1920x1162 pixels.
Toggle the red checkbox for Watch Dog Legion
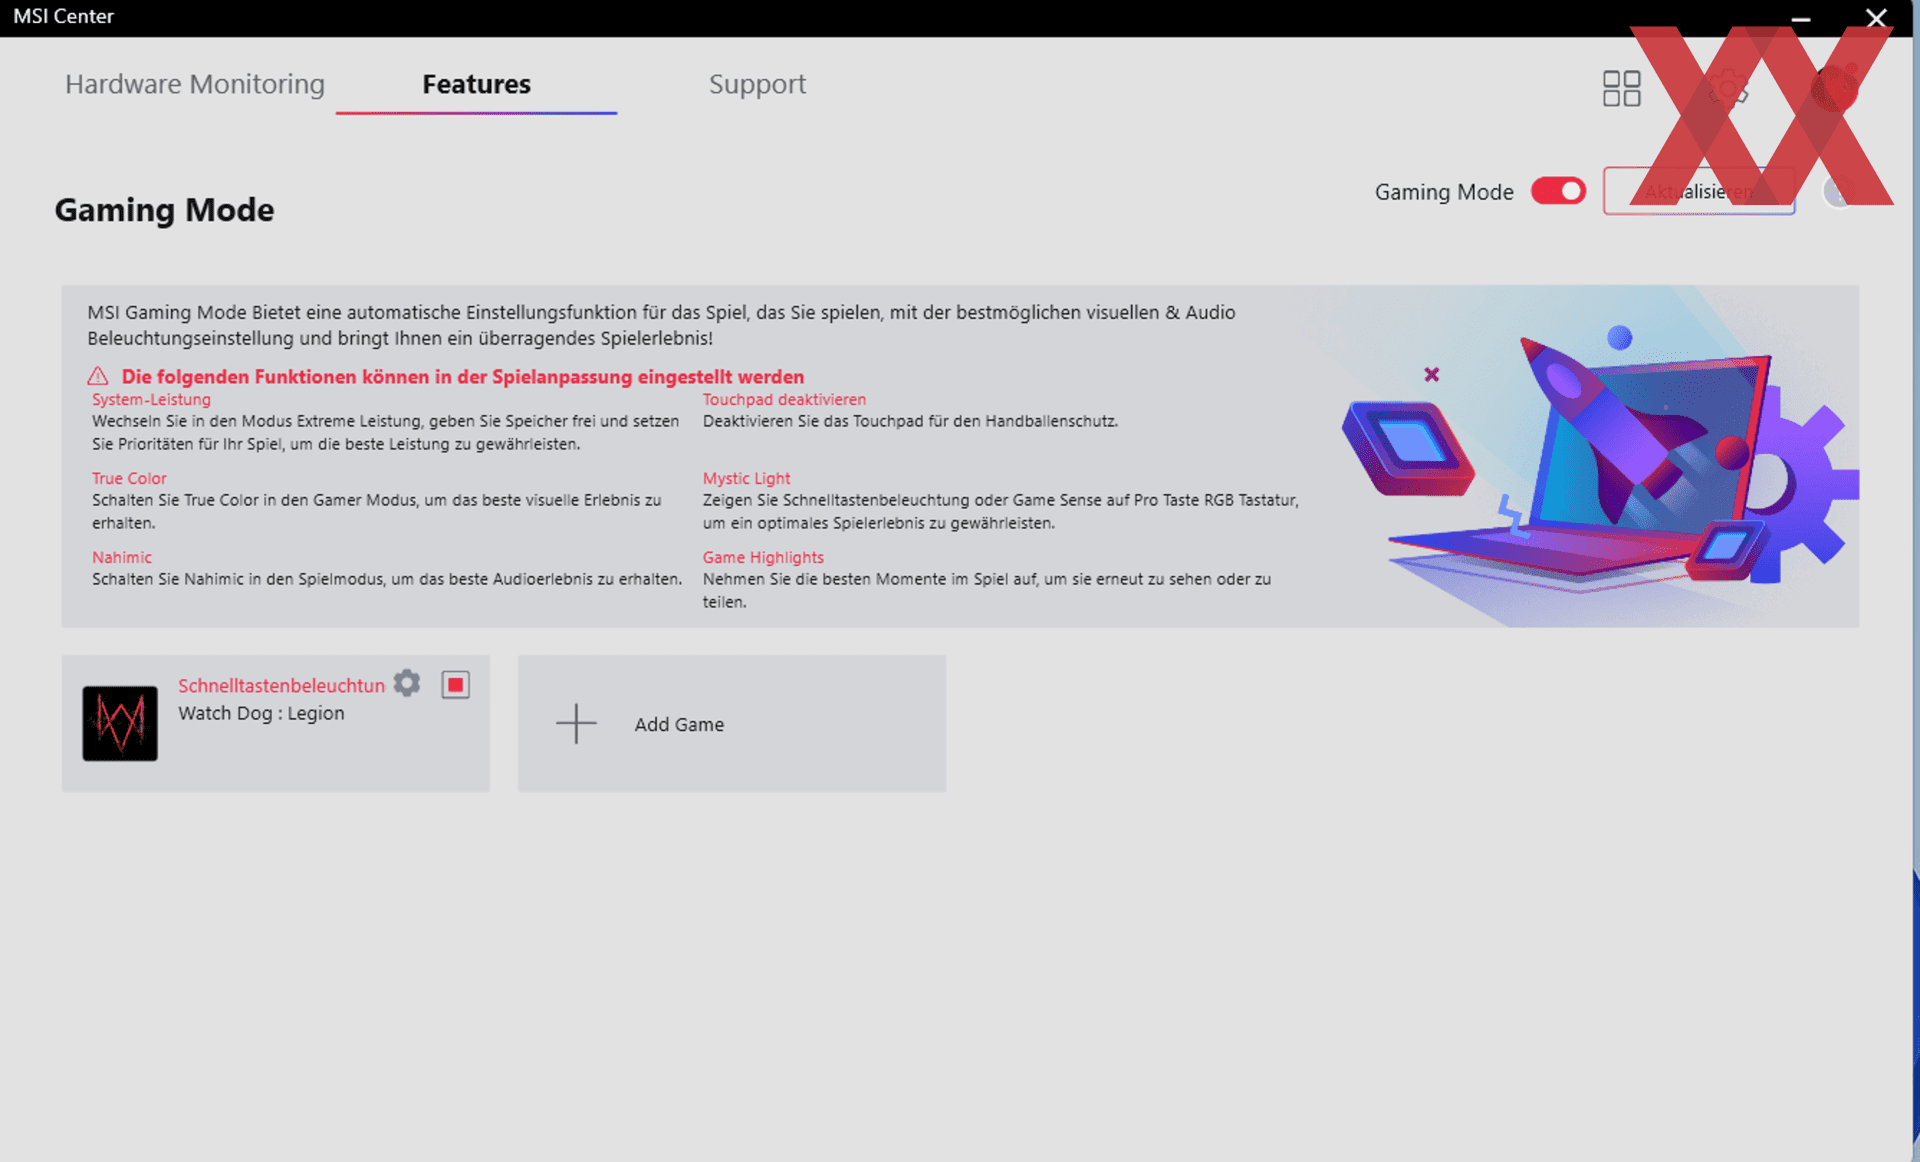pos(455,684)
